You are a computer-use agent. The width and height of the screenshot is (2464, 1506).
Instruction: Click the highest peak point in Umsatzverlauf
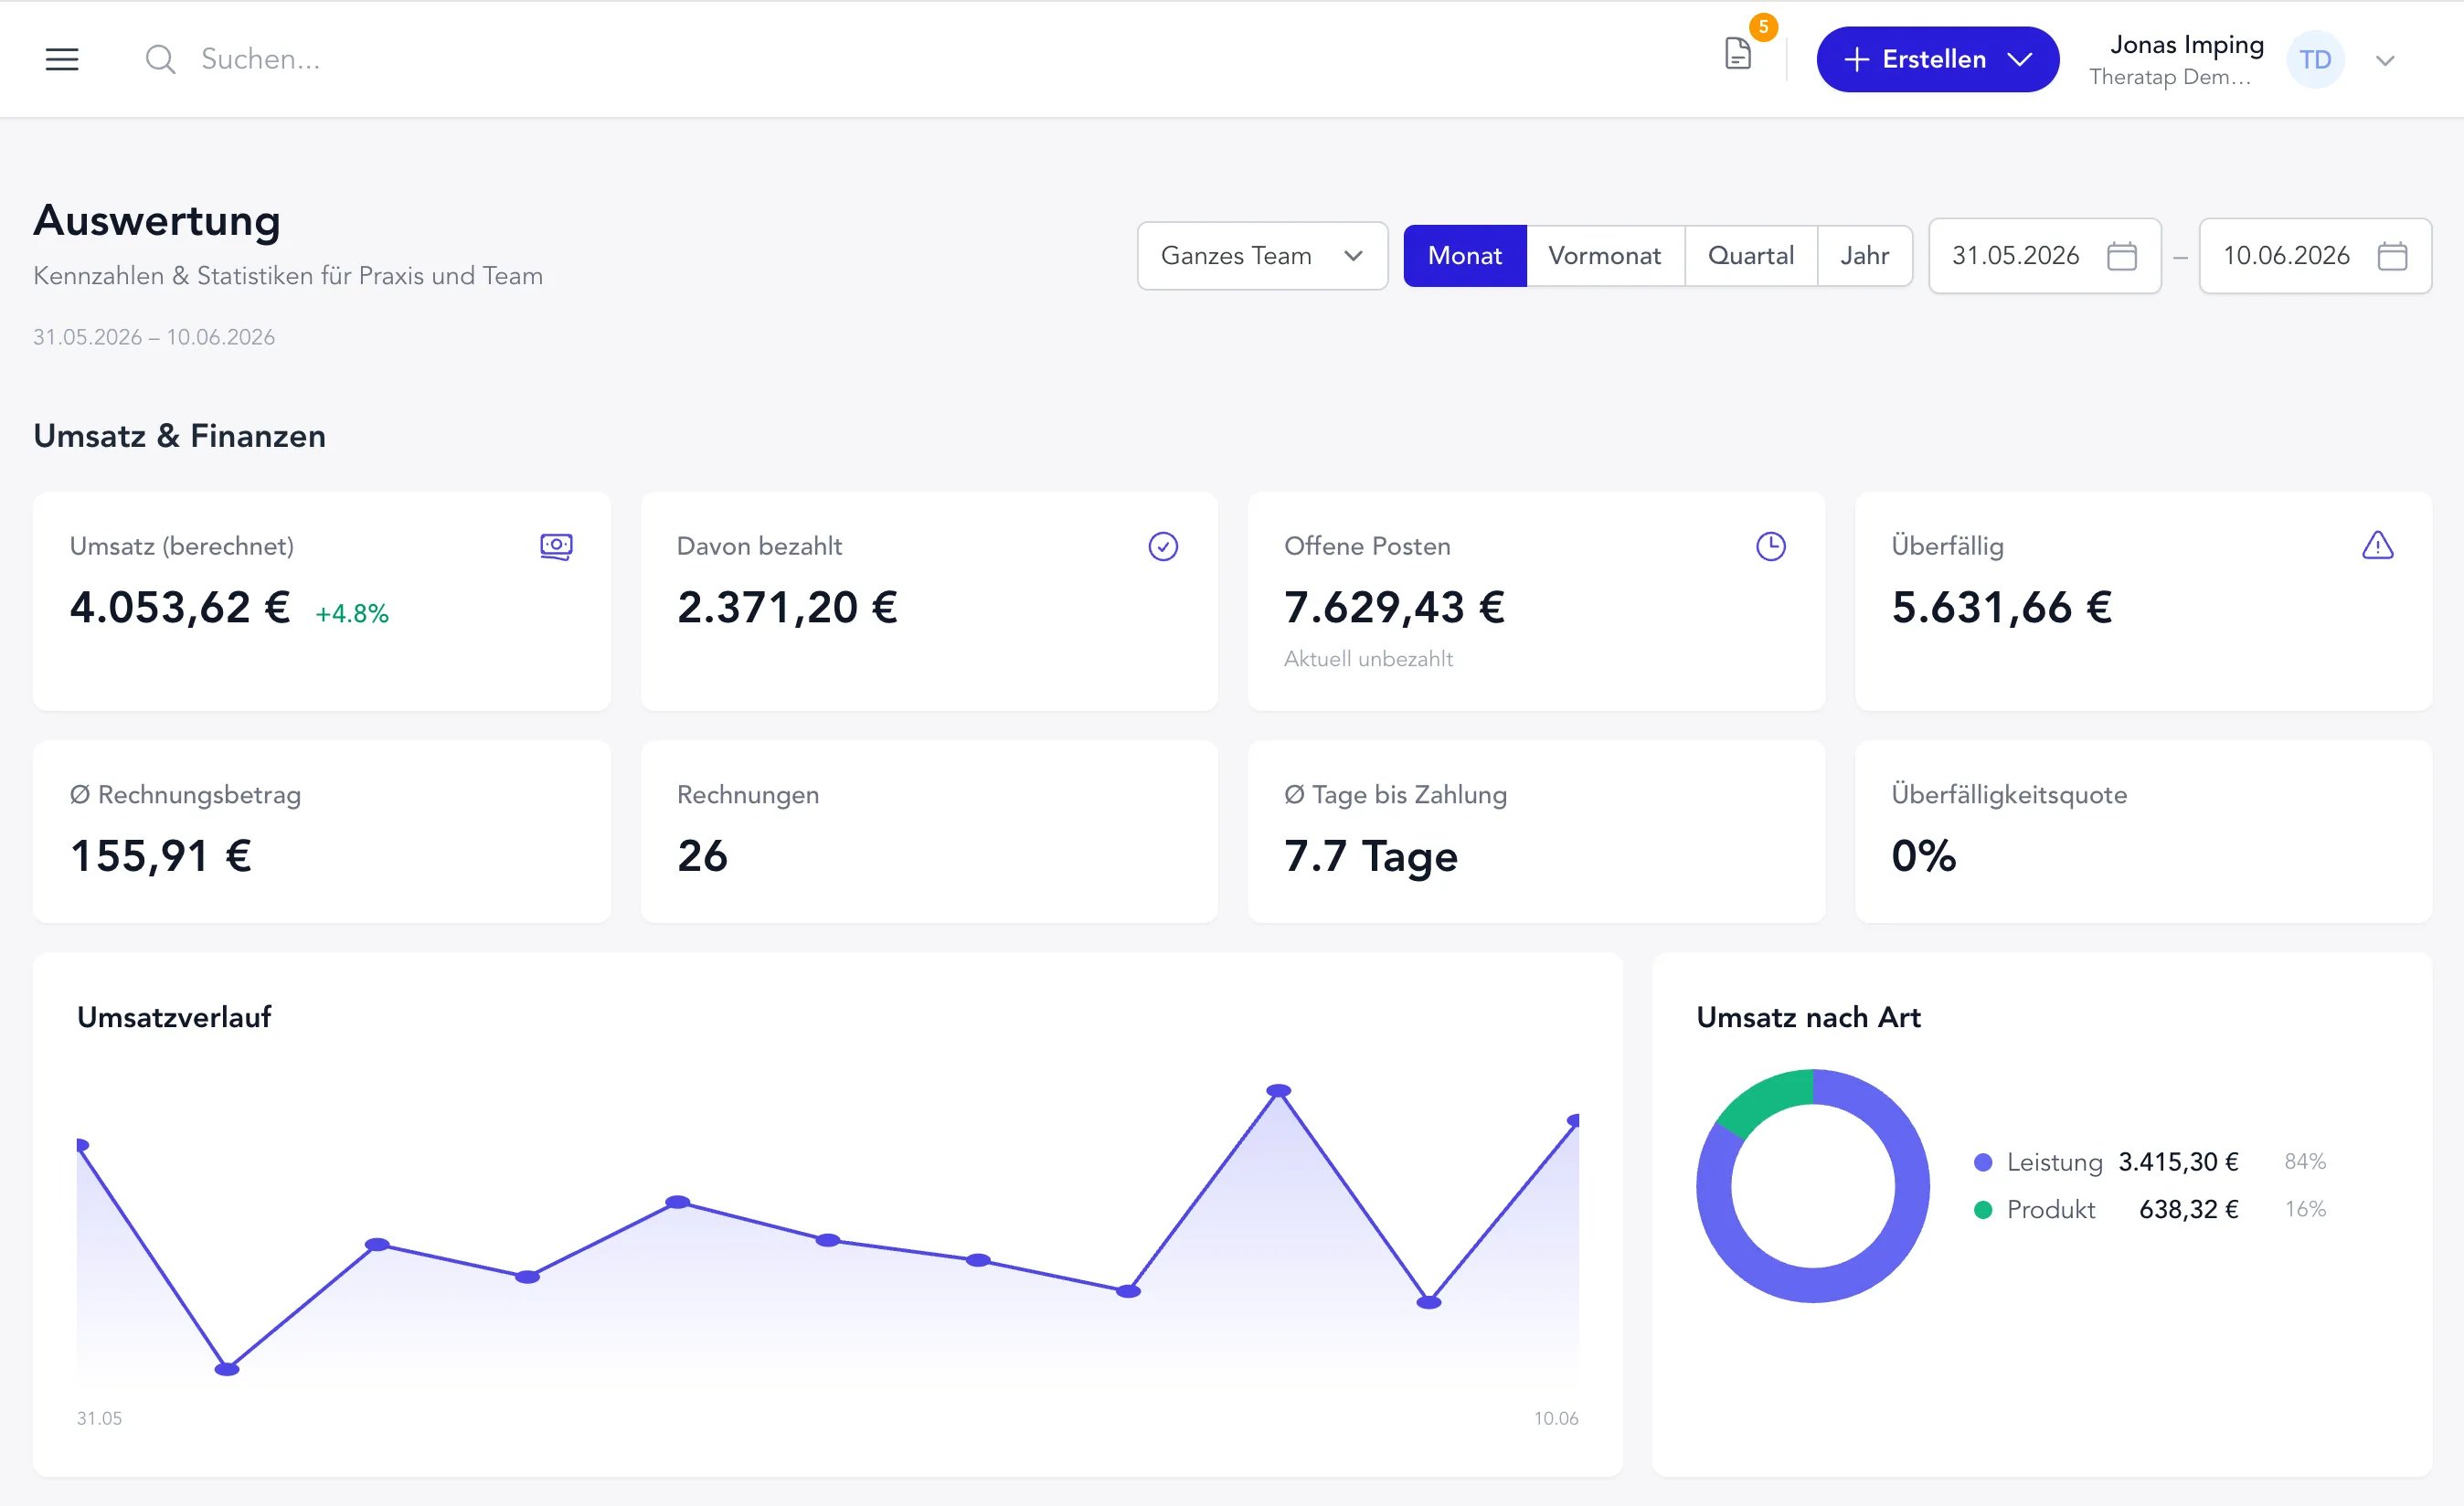coord(1278,1090)
